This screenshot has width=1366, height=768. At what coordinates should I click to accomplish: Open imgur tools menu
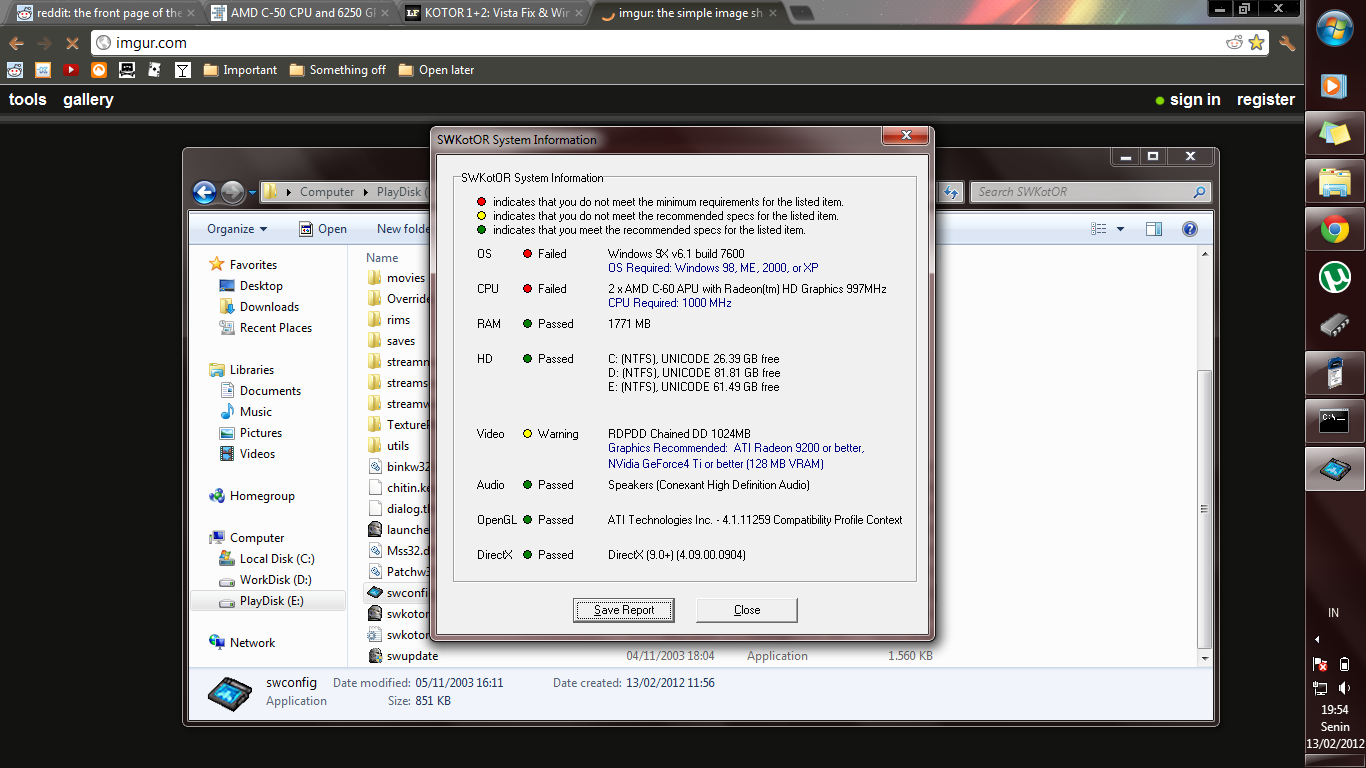(x=28, y=100)
